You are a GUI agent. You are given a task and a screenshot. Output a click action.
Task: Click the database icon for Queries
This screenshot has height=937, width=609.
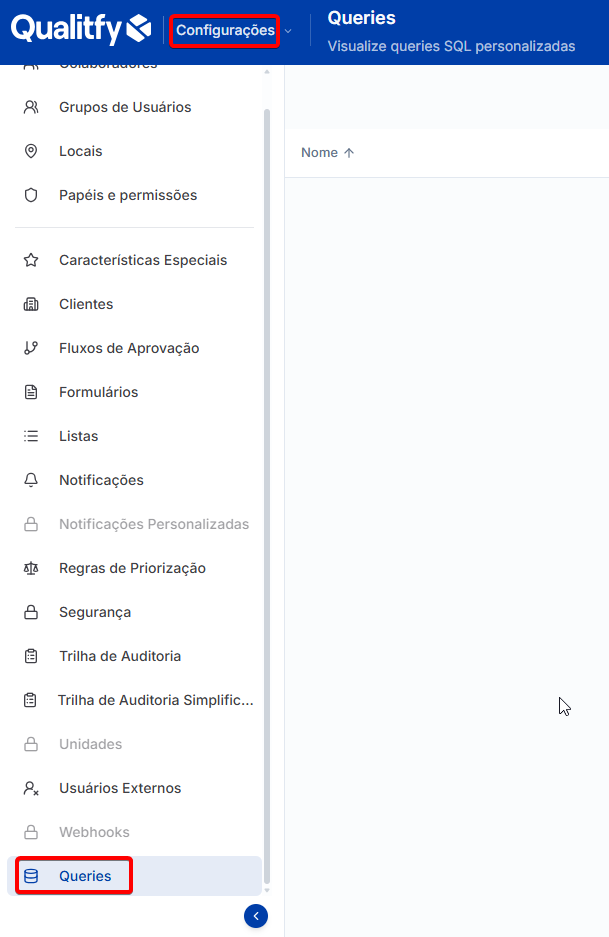point(31,876)
